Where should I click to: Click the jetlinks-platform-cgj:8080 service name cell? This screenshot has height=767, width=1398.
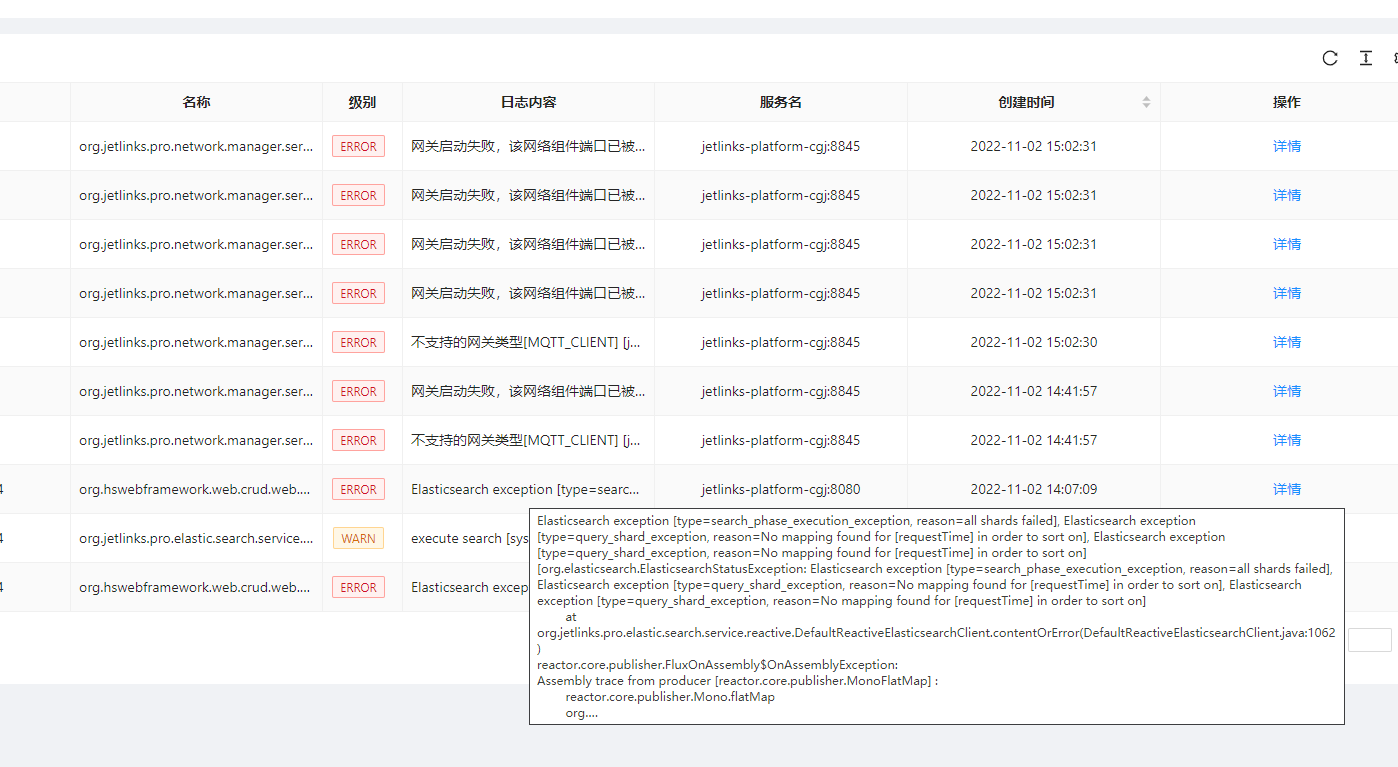[780, 489]
